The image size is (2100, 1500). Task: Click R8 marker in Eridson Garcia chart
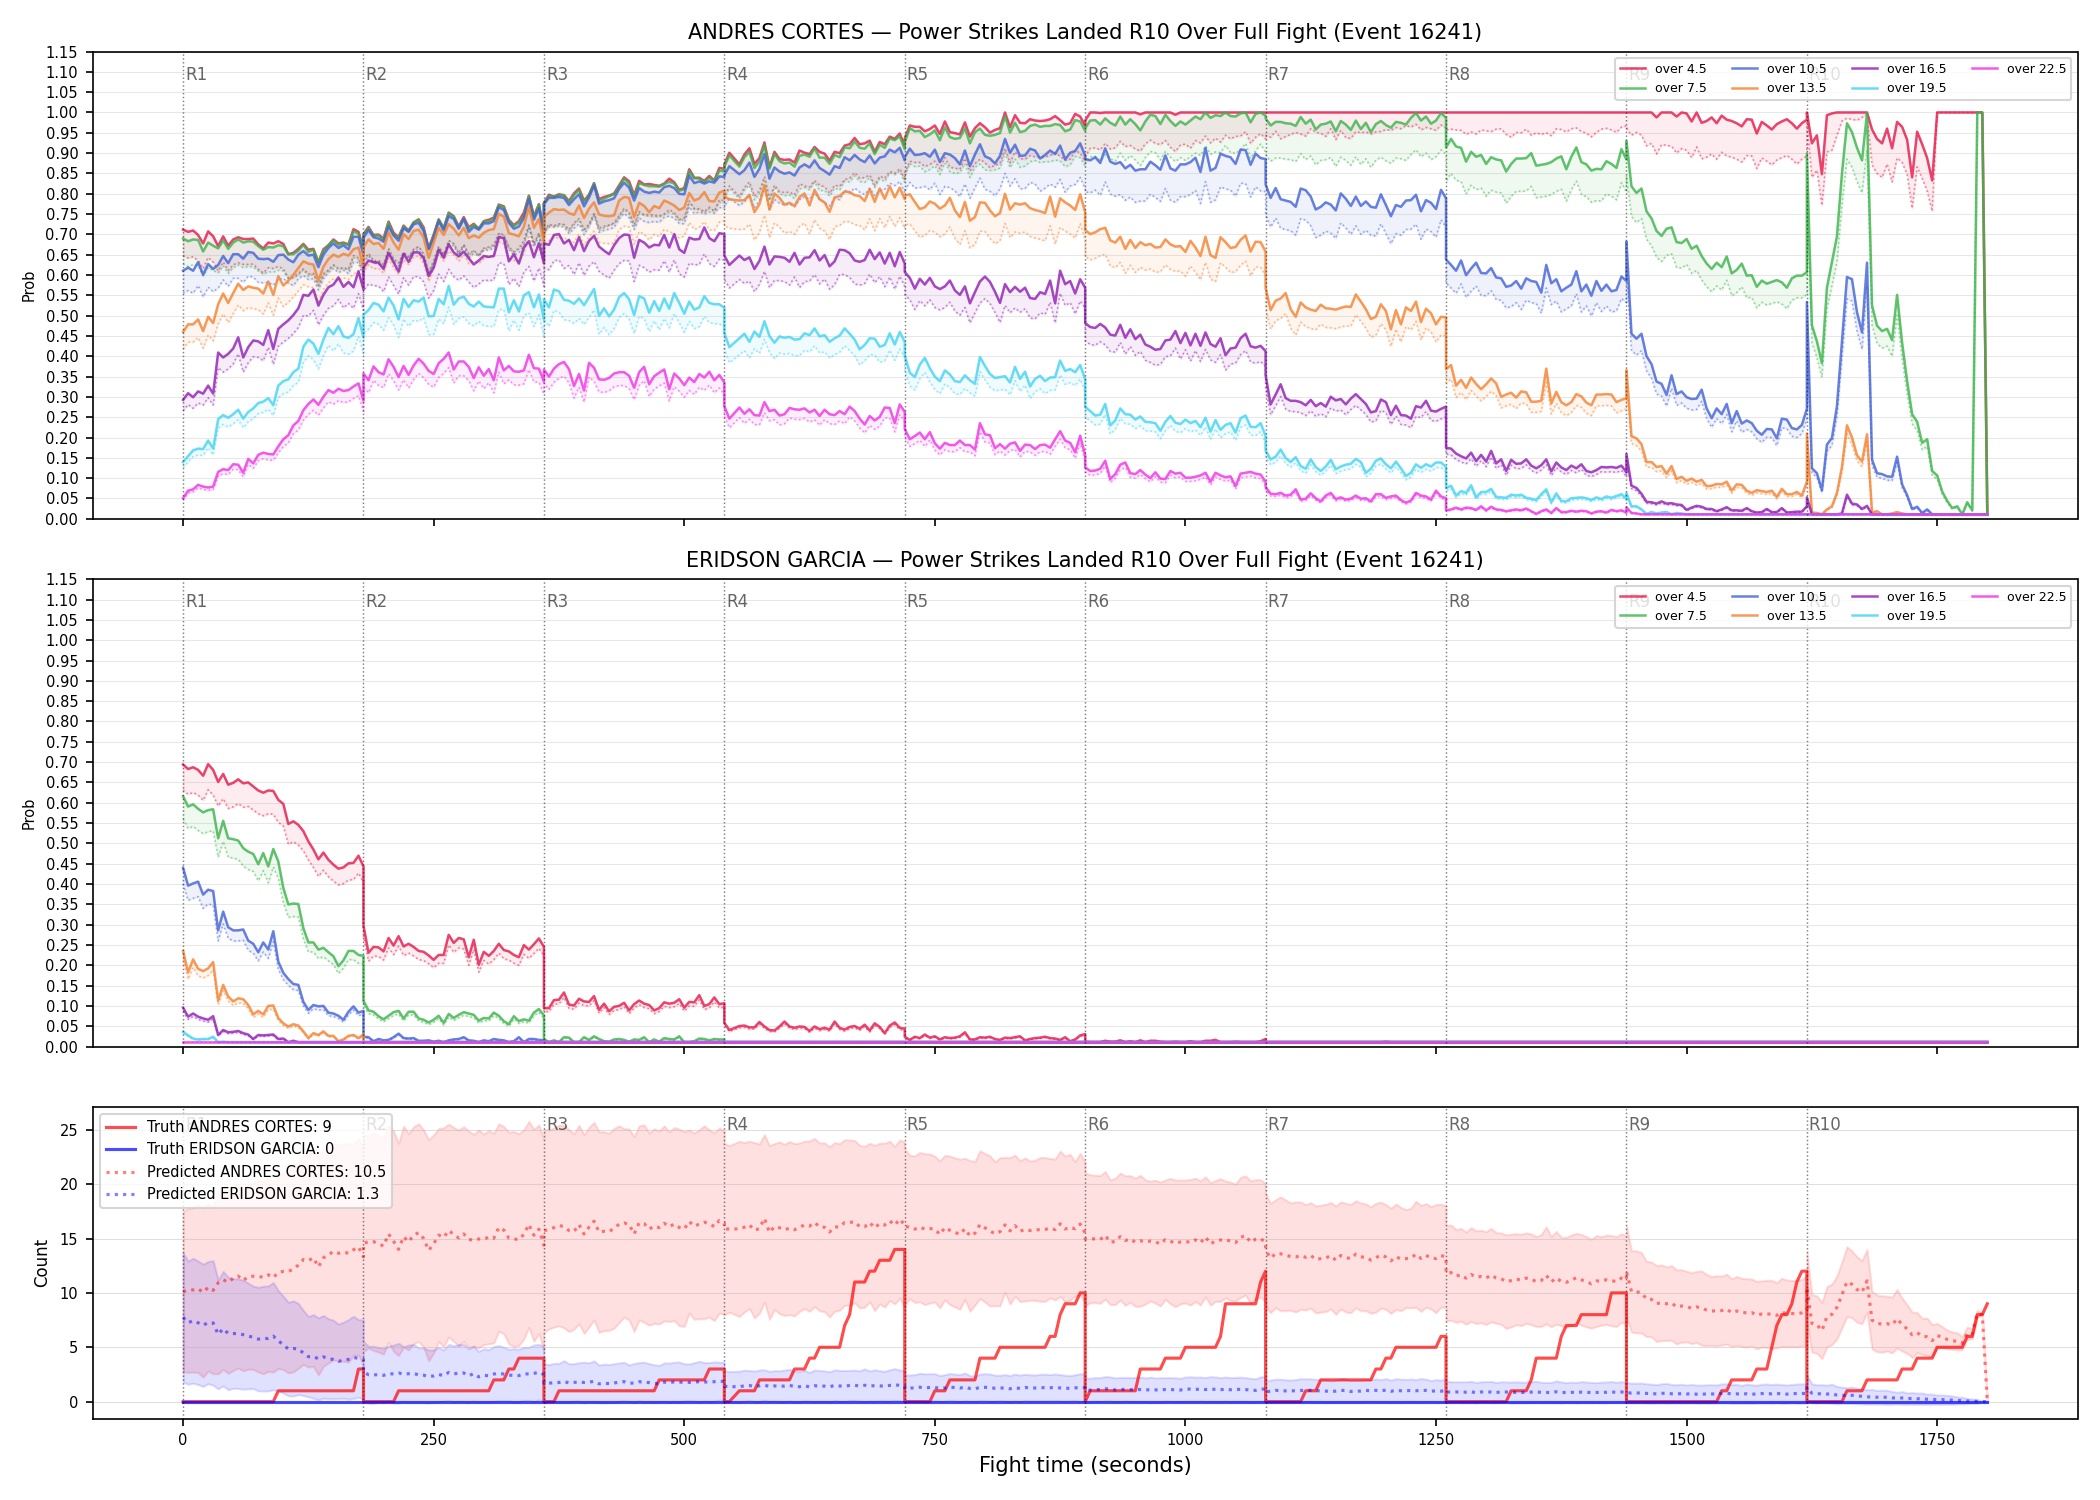click(1459, 601)
